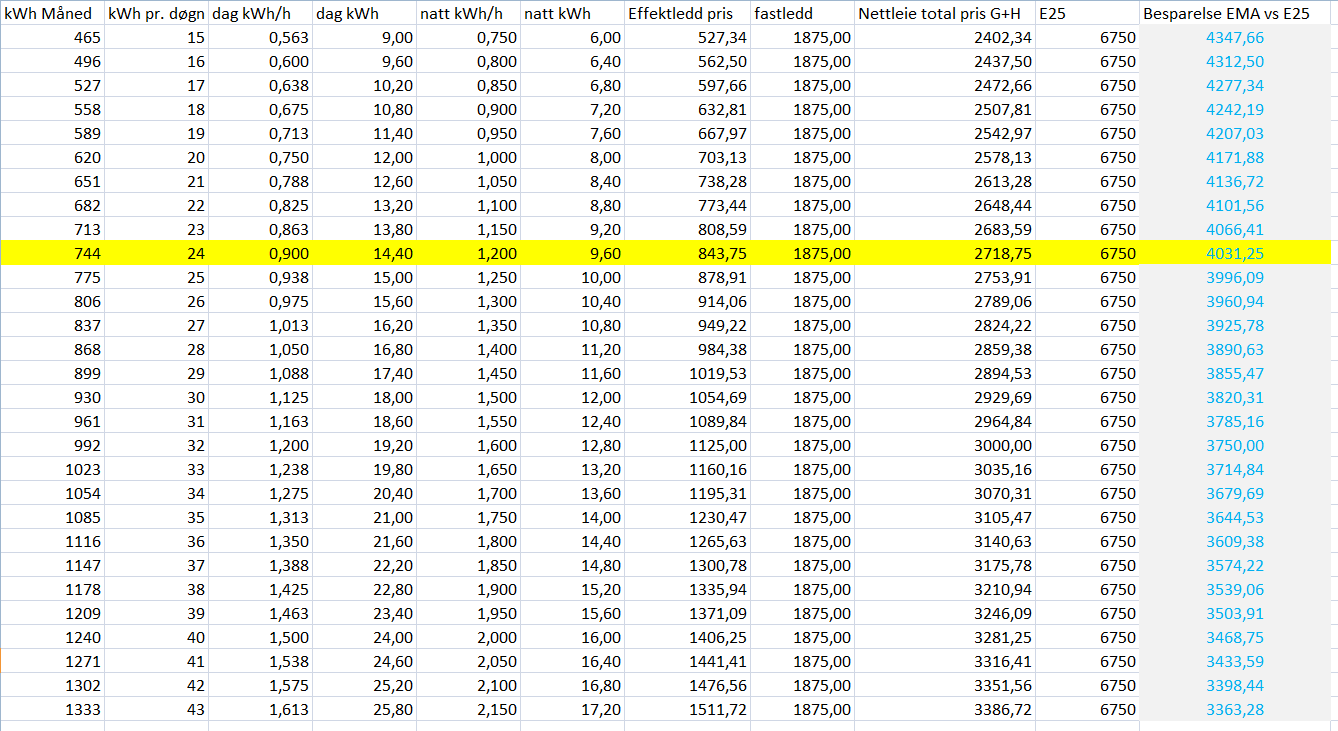Select the natt kWh value 14,00
The width and height of the screenshot is (1338, 731).
tap(572, 518)
